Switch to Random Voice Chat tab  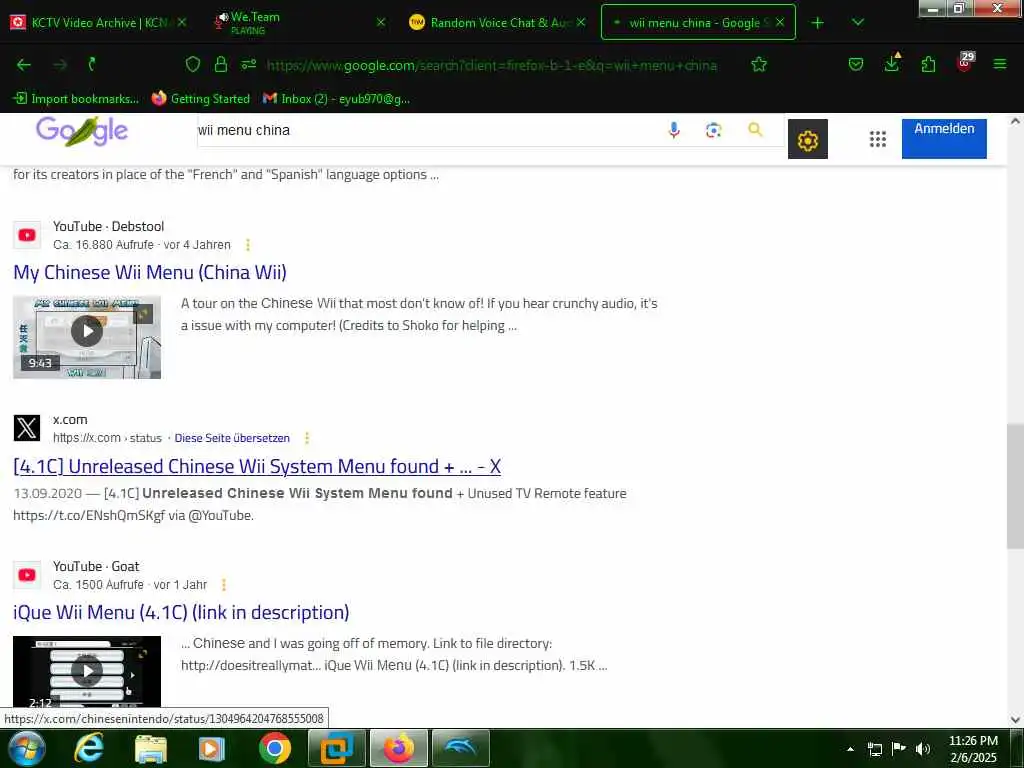pyautogui.click(x=498, y=22)
